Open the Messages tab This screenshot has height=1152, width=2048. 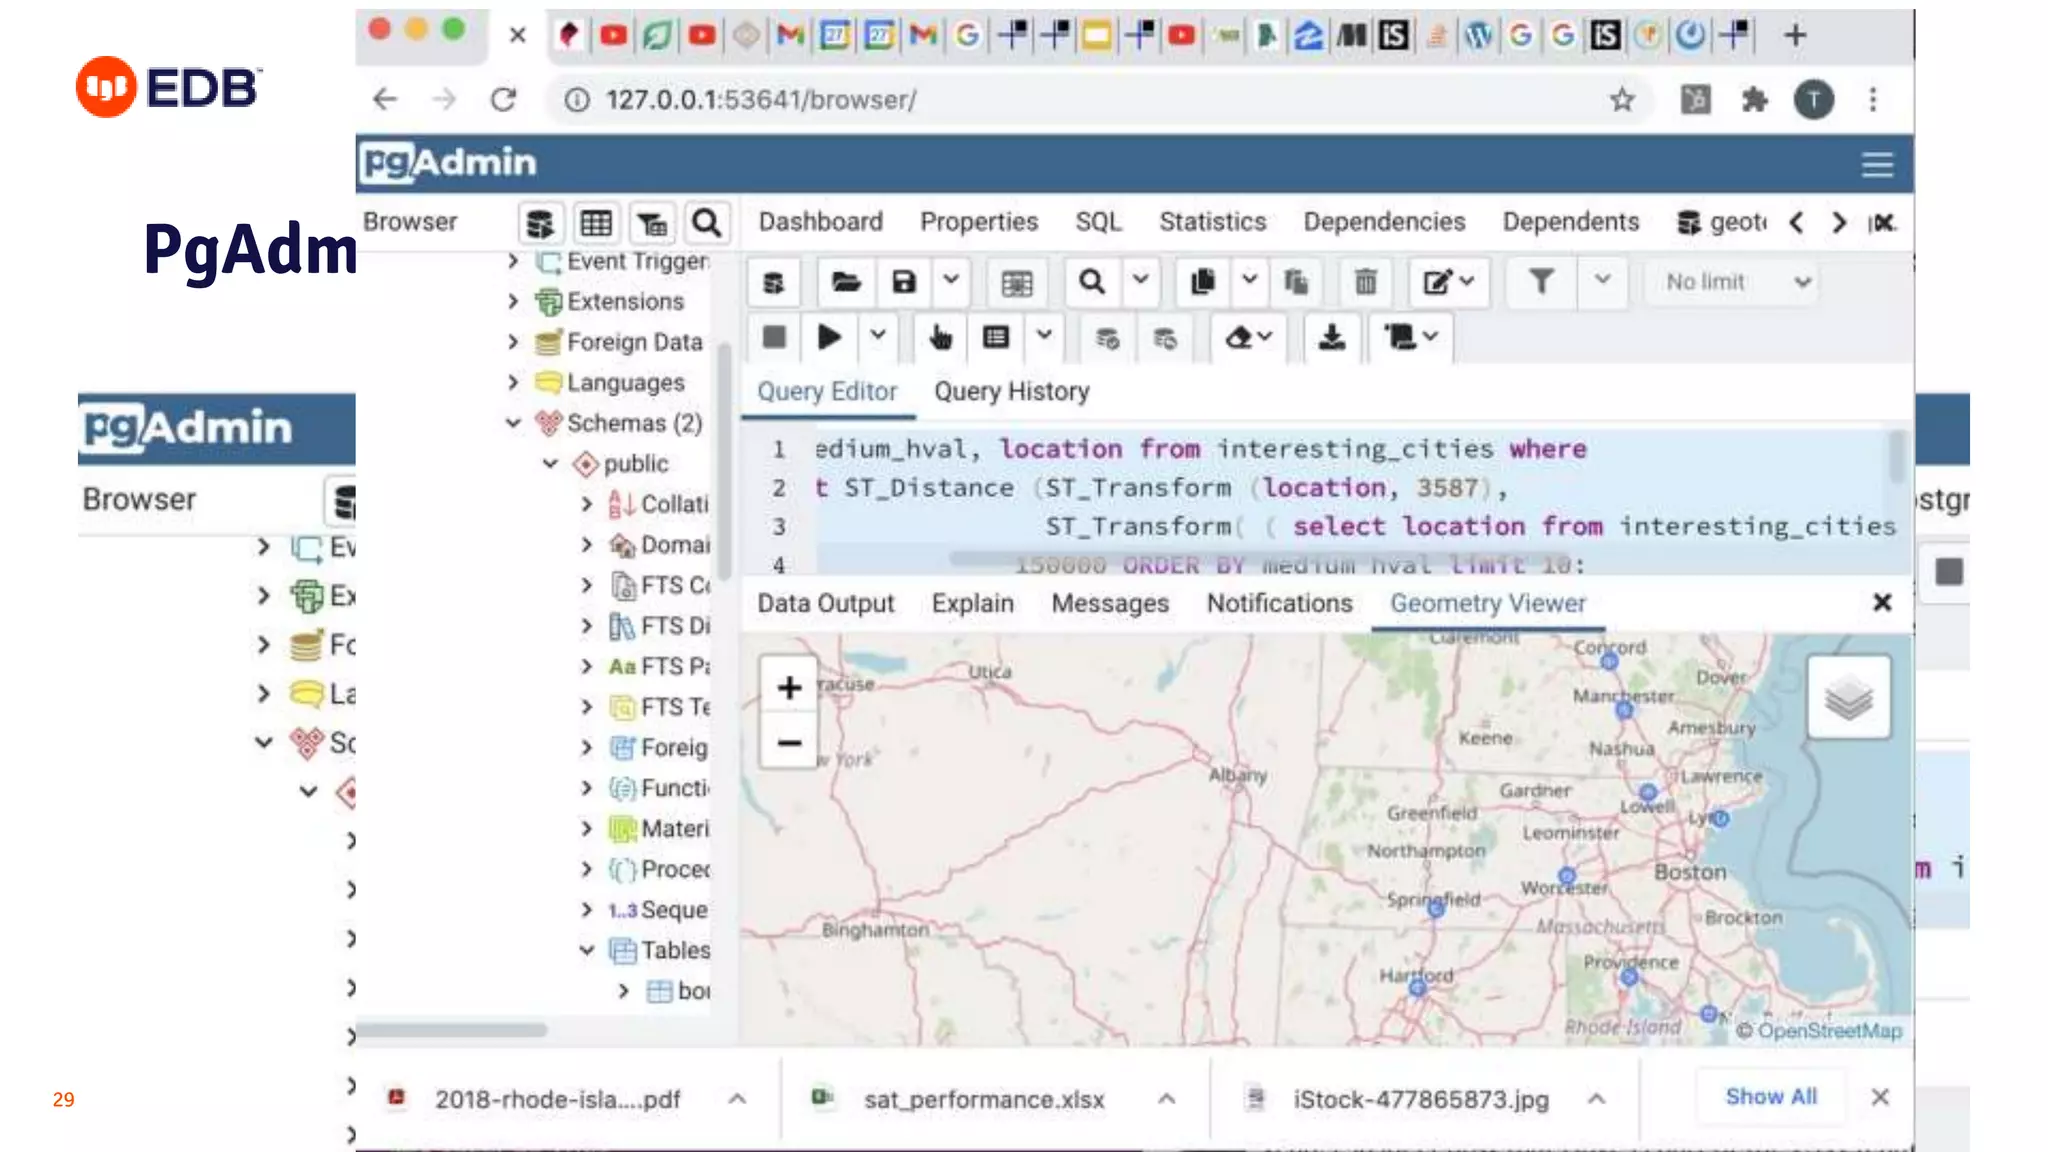tap(1110, 604)
